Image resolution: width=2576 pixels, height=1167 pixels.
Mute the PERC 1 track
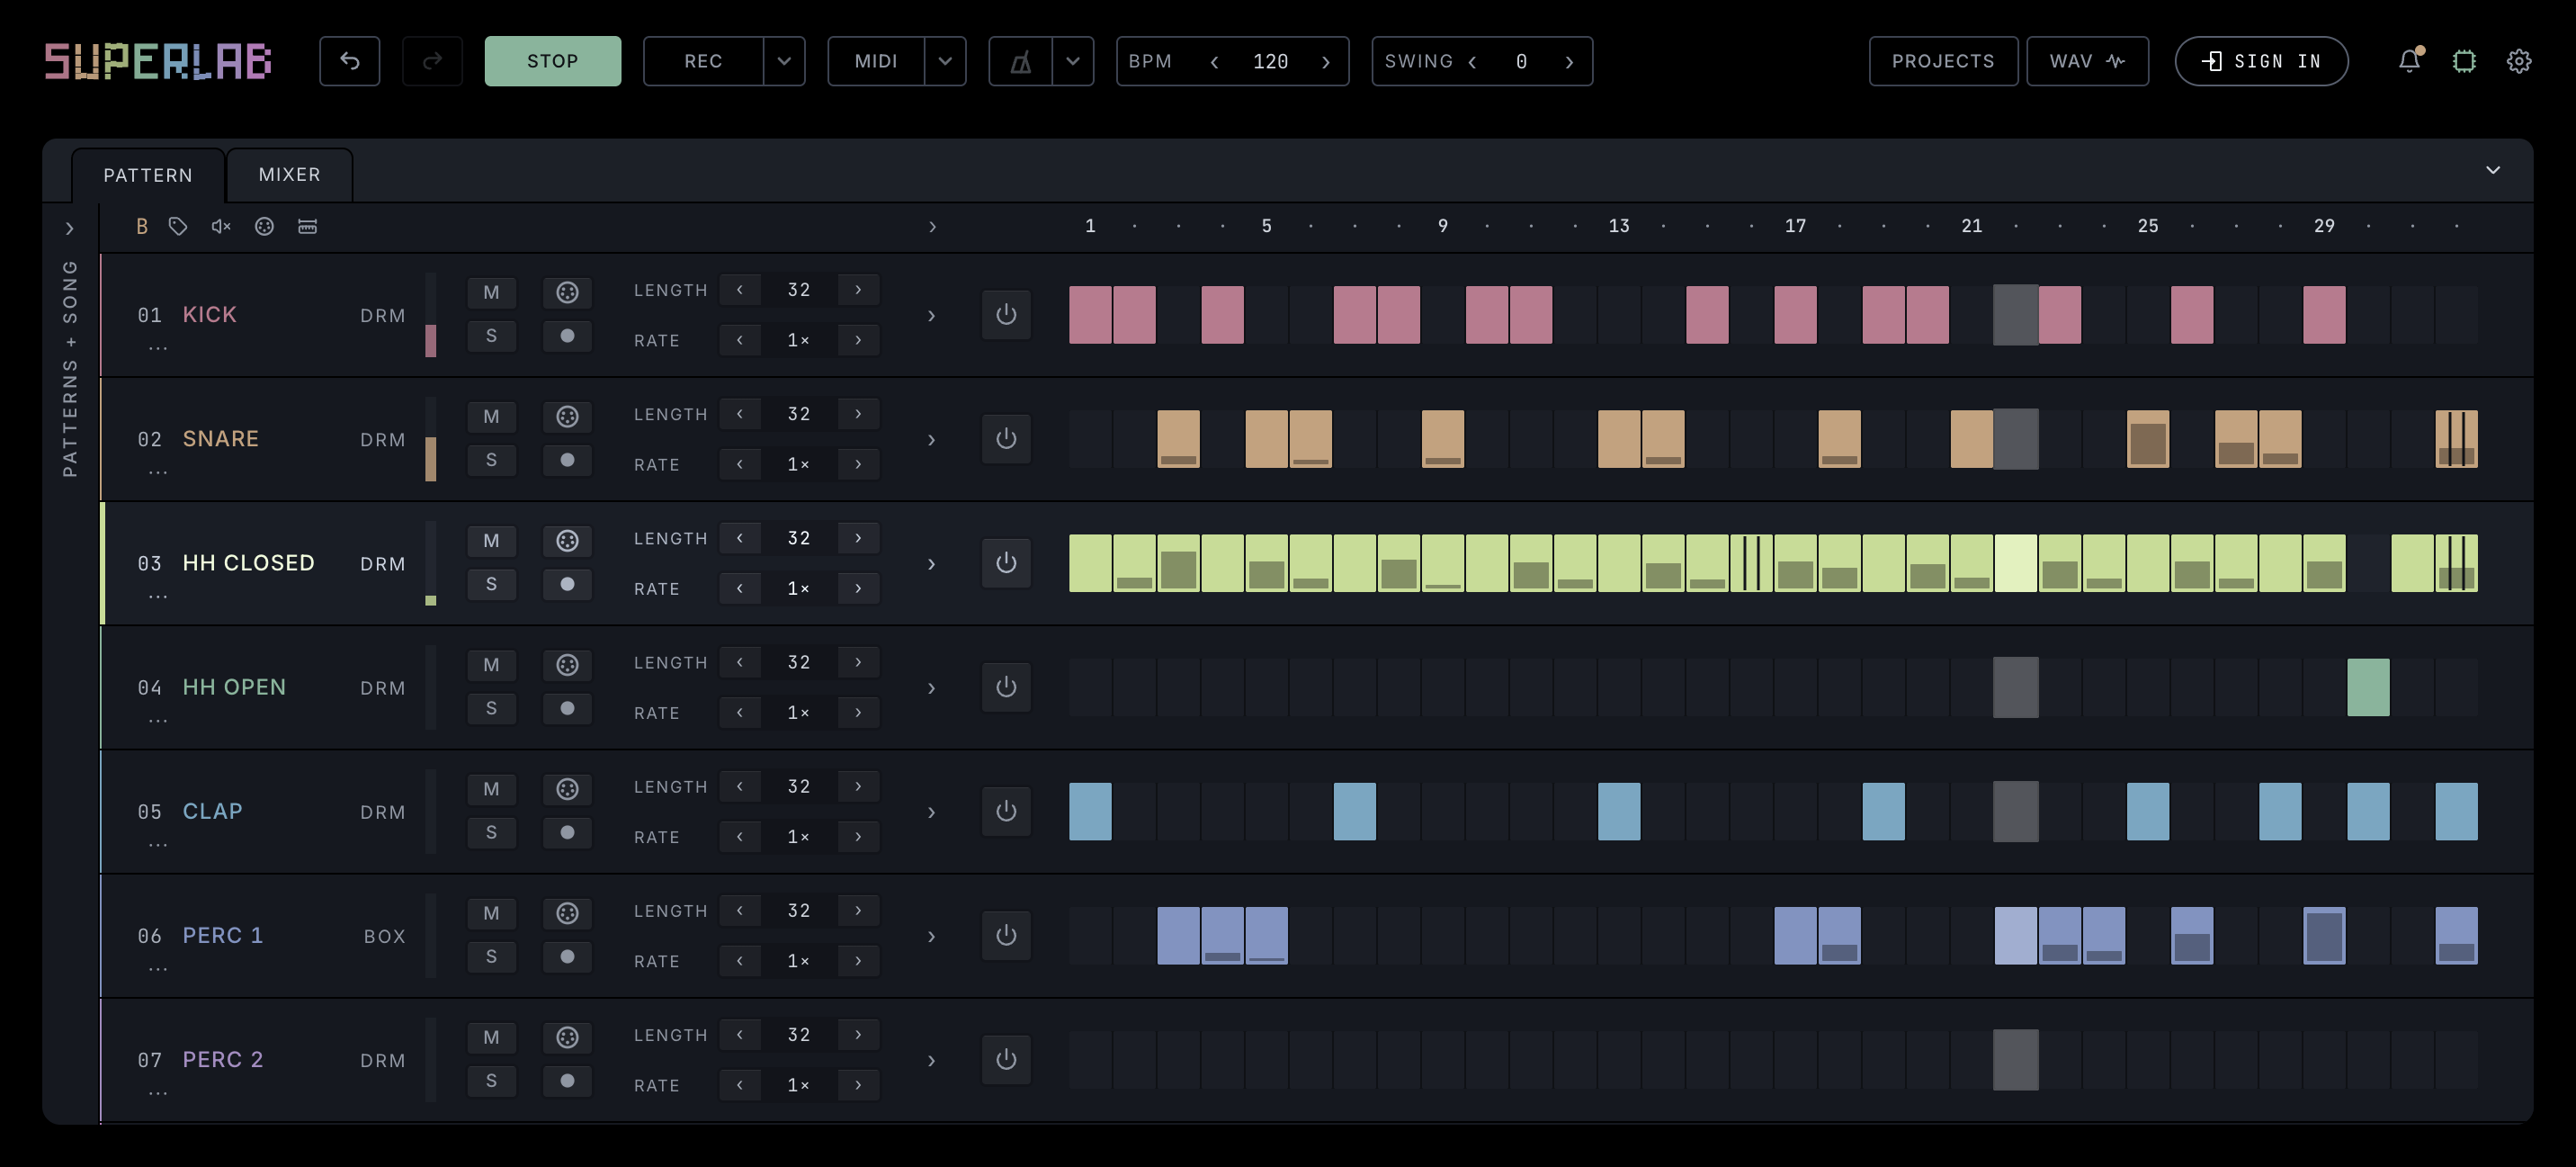(x=491, y=913)
